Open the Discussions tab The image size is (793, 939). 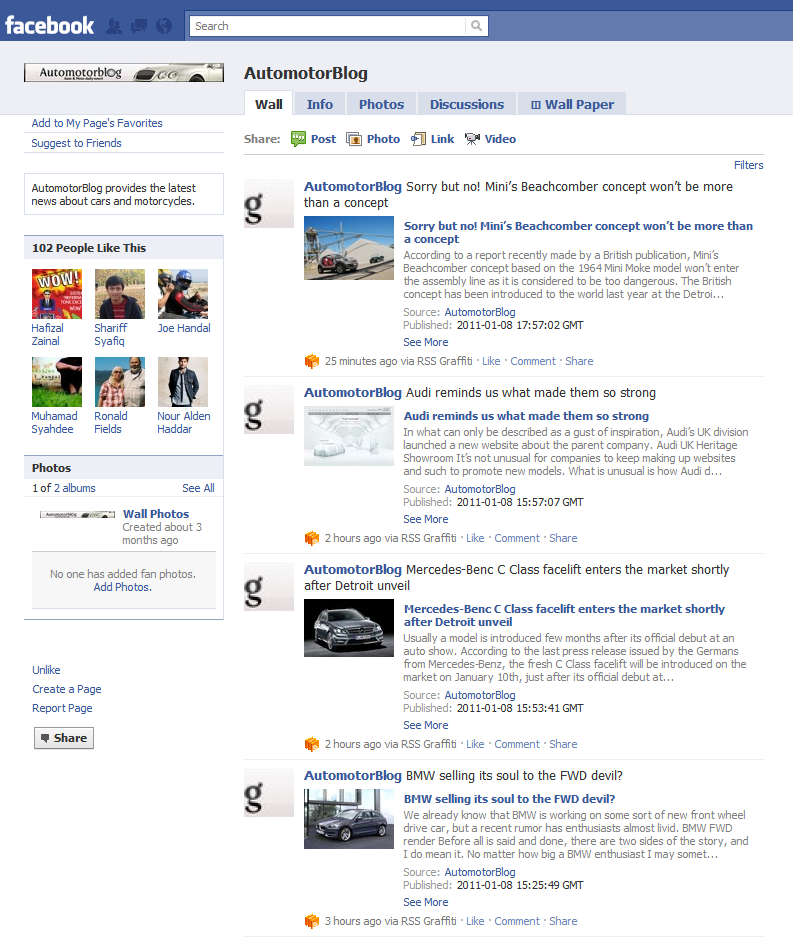[467, 104]
